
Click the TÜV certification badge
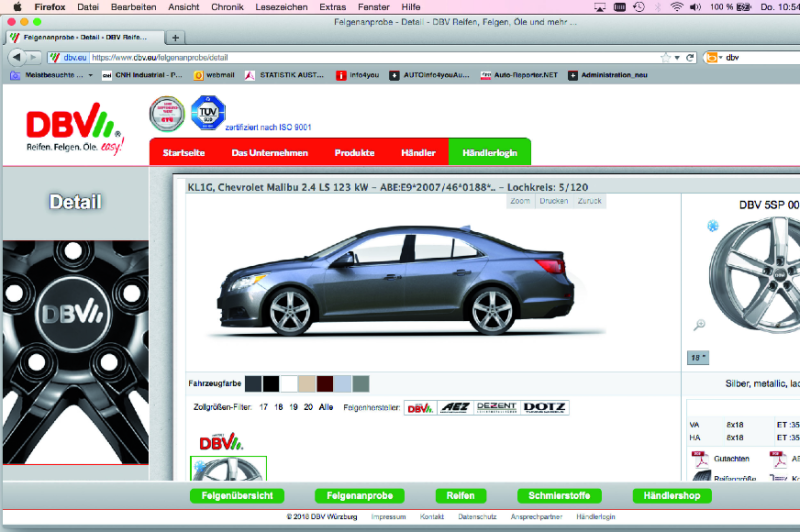208,113
